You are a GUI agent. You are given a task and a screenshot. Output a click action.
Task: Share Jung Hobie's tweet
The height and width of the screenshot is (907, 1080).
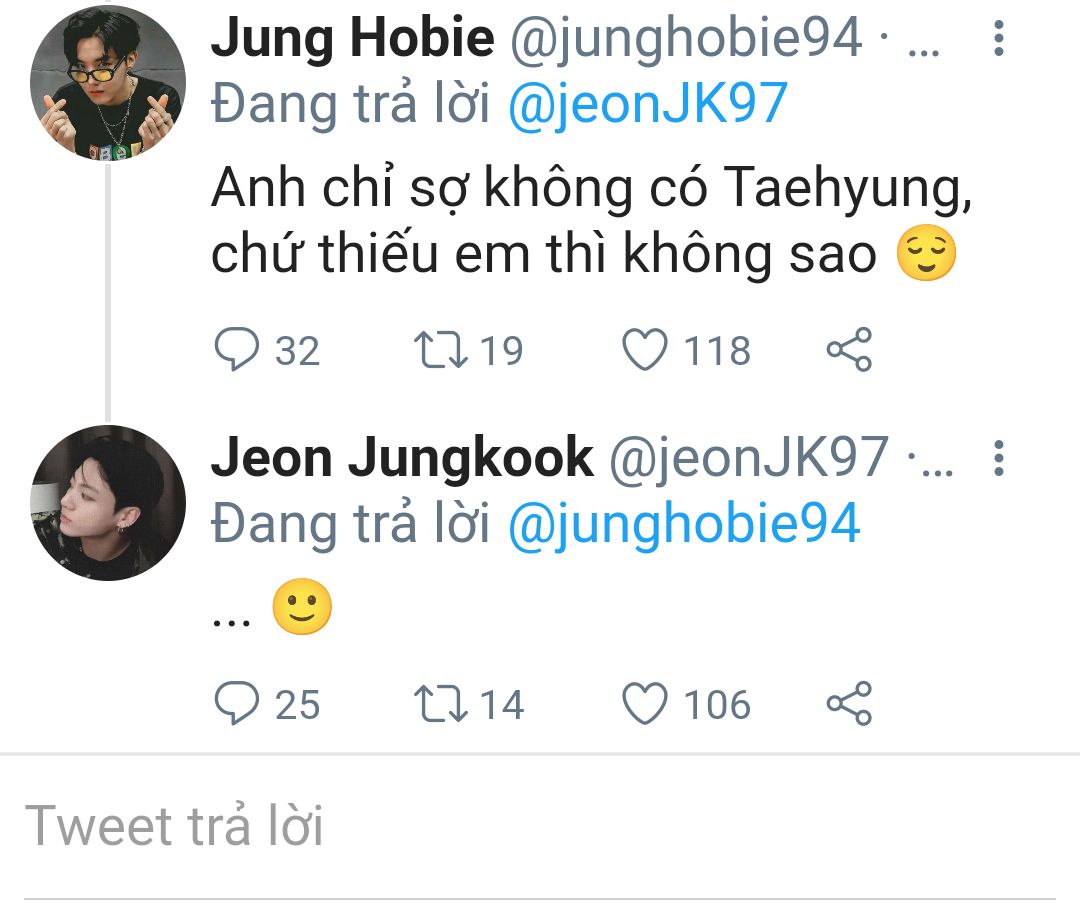[x=849, y=351]
